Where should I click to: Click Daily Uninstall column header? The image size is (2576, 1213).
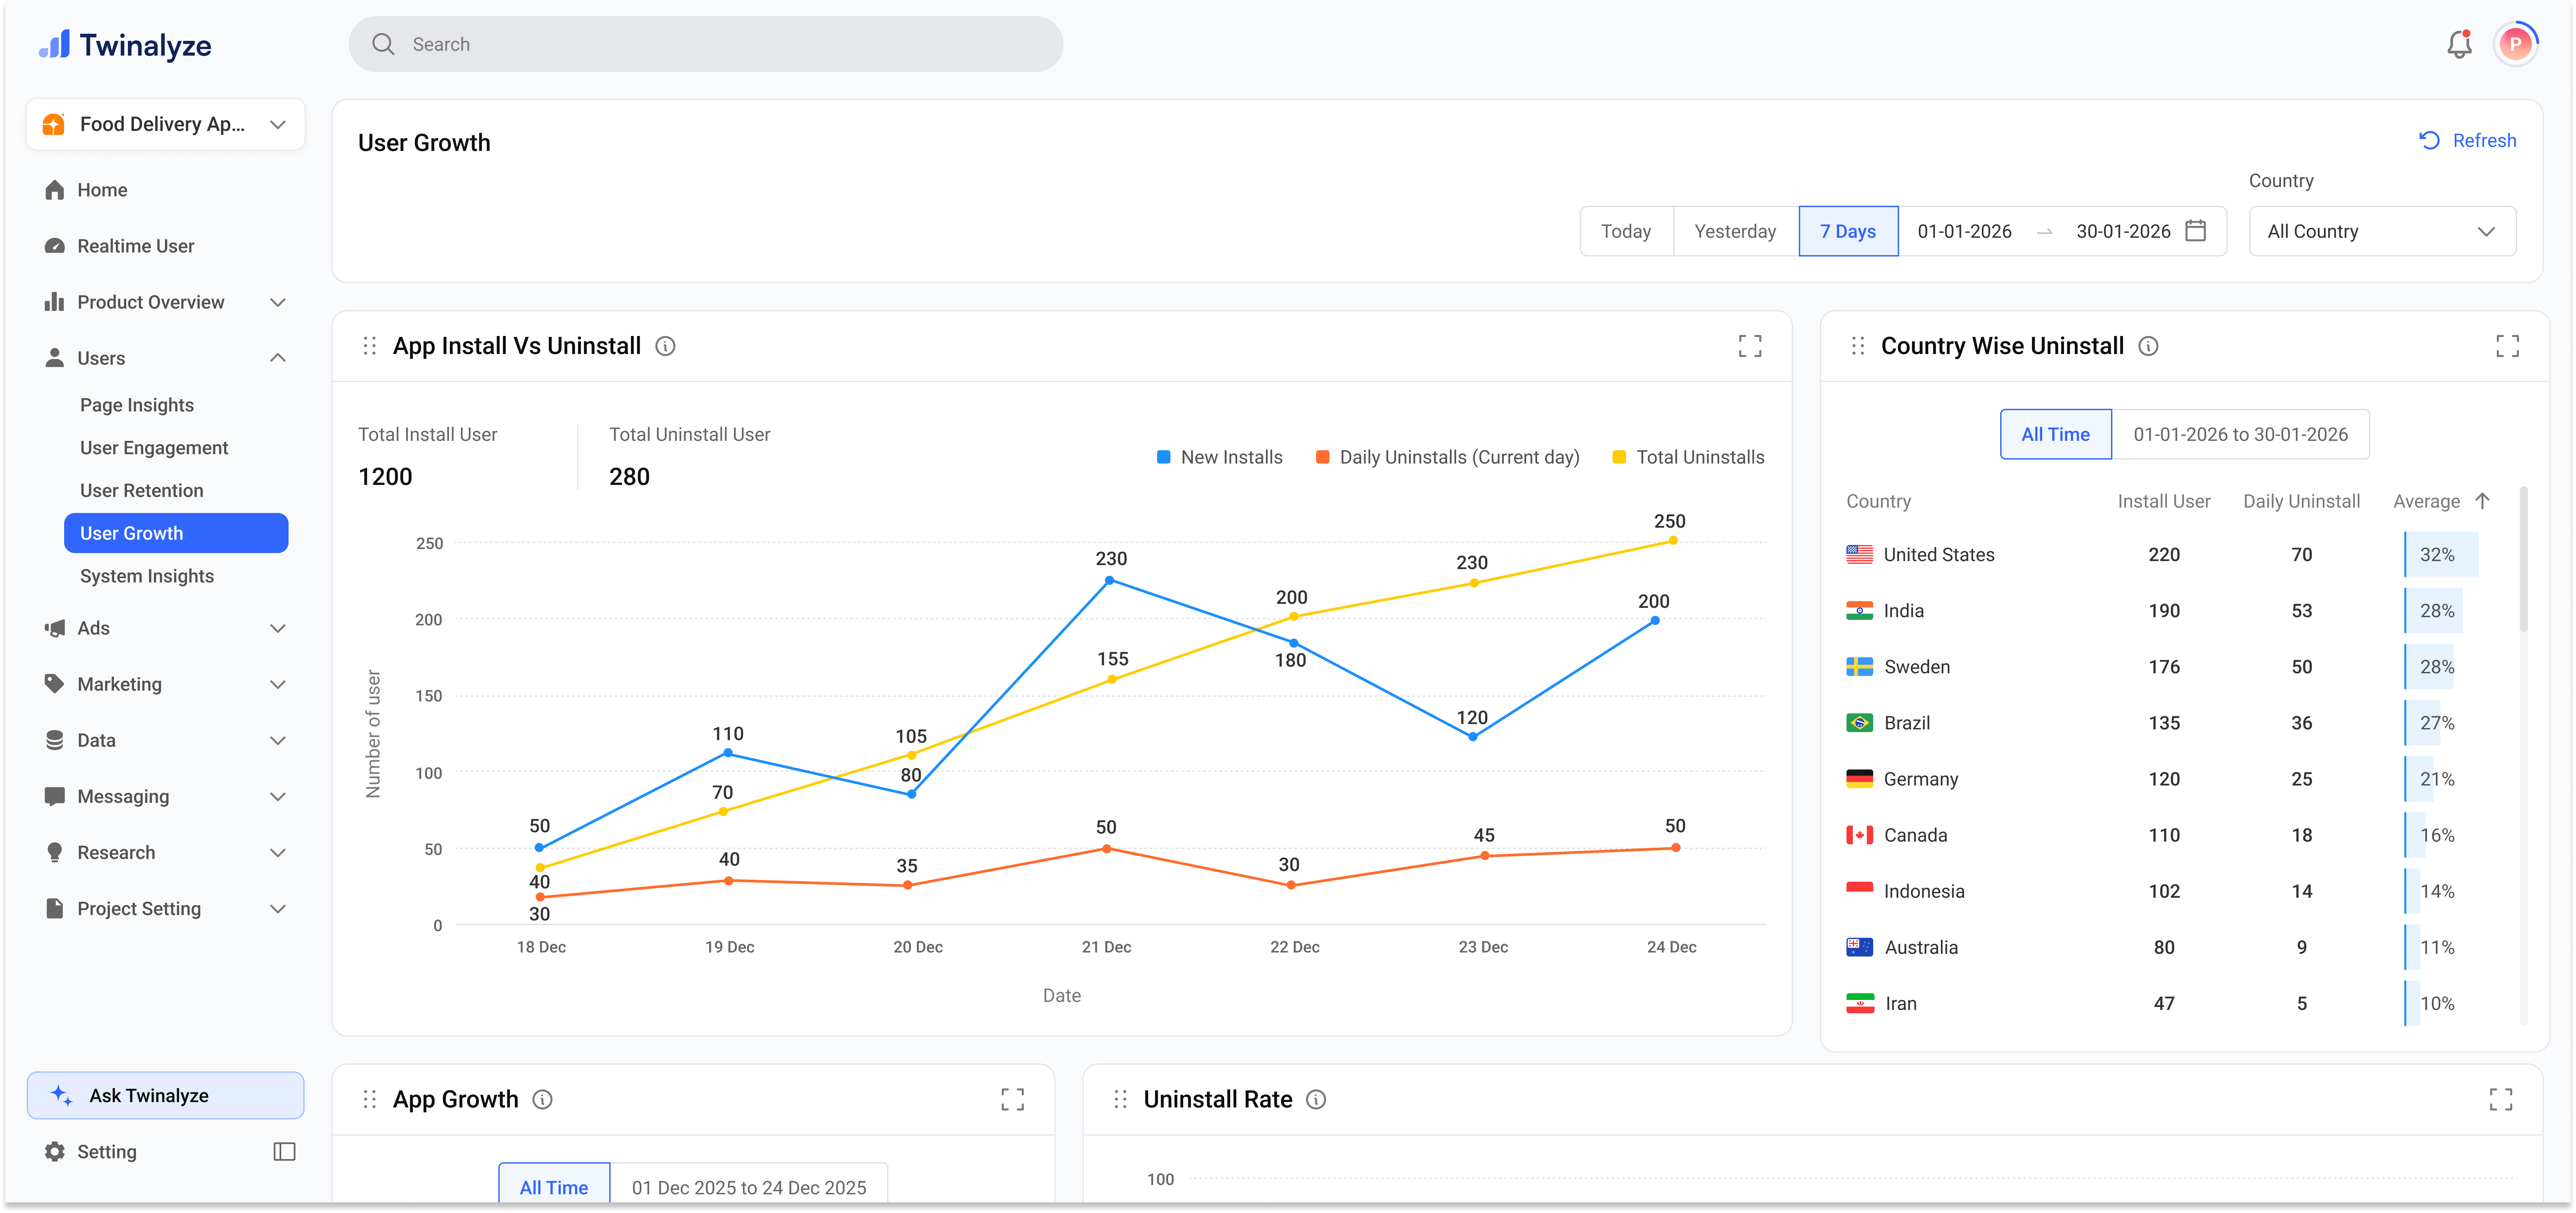[2301, 501]
